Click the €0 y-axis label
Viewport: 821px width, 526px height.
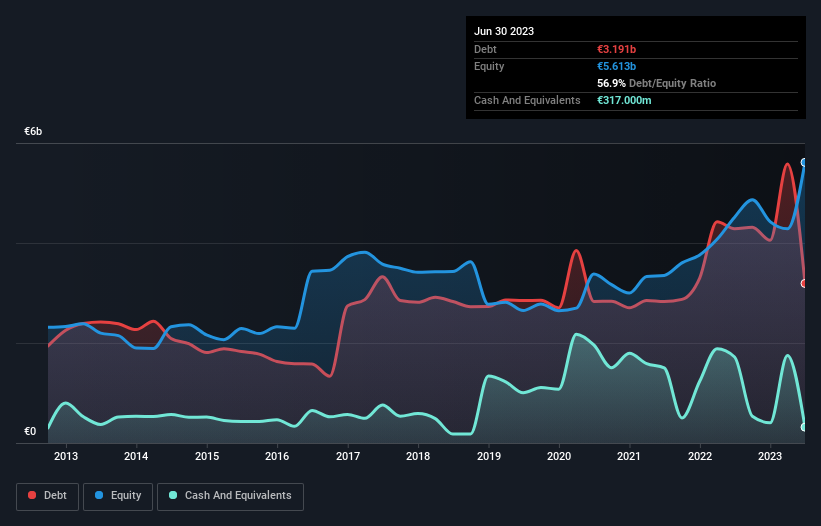coord(30,431)
